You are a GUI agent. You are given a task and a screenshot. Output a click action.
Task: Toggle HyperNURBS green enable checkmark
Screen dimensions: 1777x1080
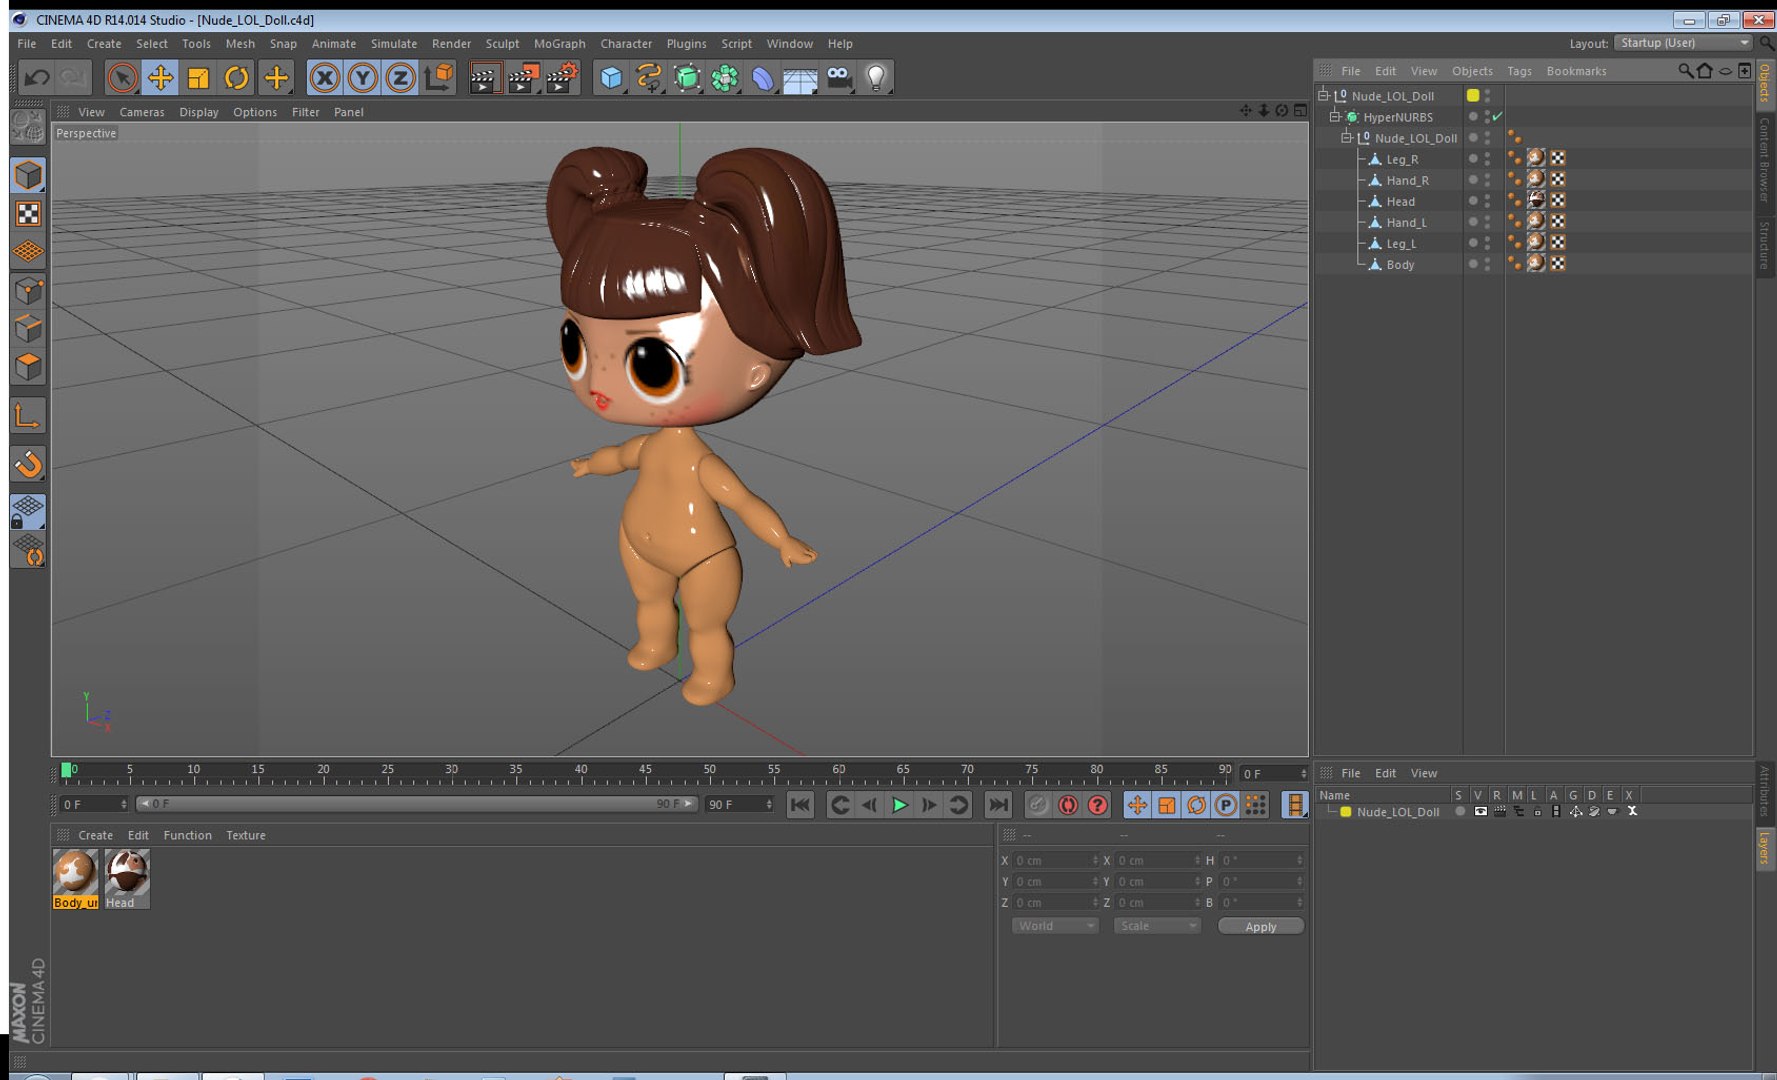1497,117
